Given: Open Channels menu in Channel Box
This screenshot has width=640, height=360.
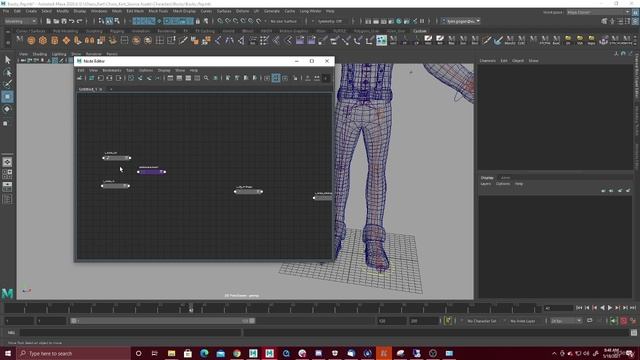Looking at the screenshot, I should (487, 60).
